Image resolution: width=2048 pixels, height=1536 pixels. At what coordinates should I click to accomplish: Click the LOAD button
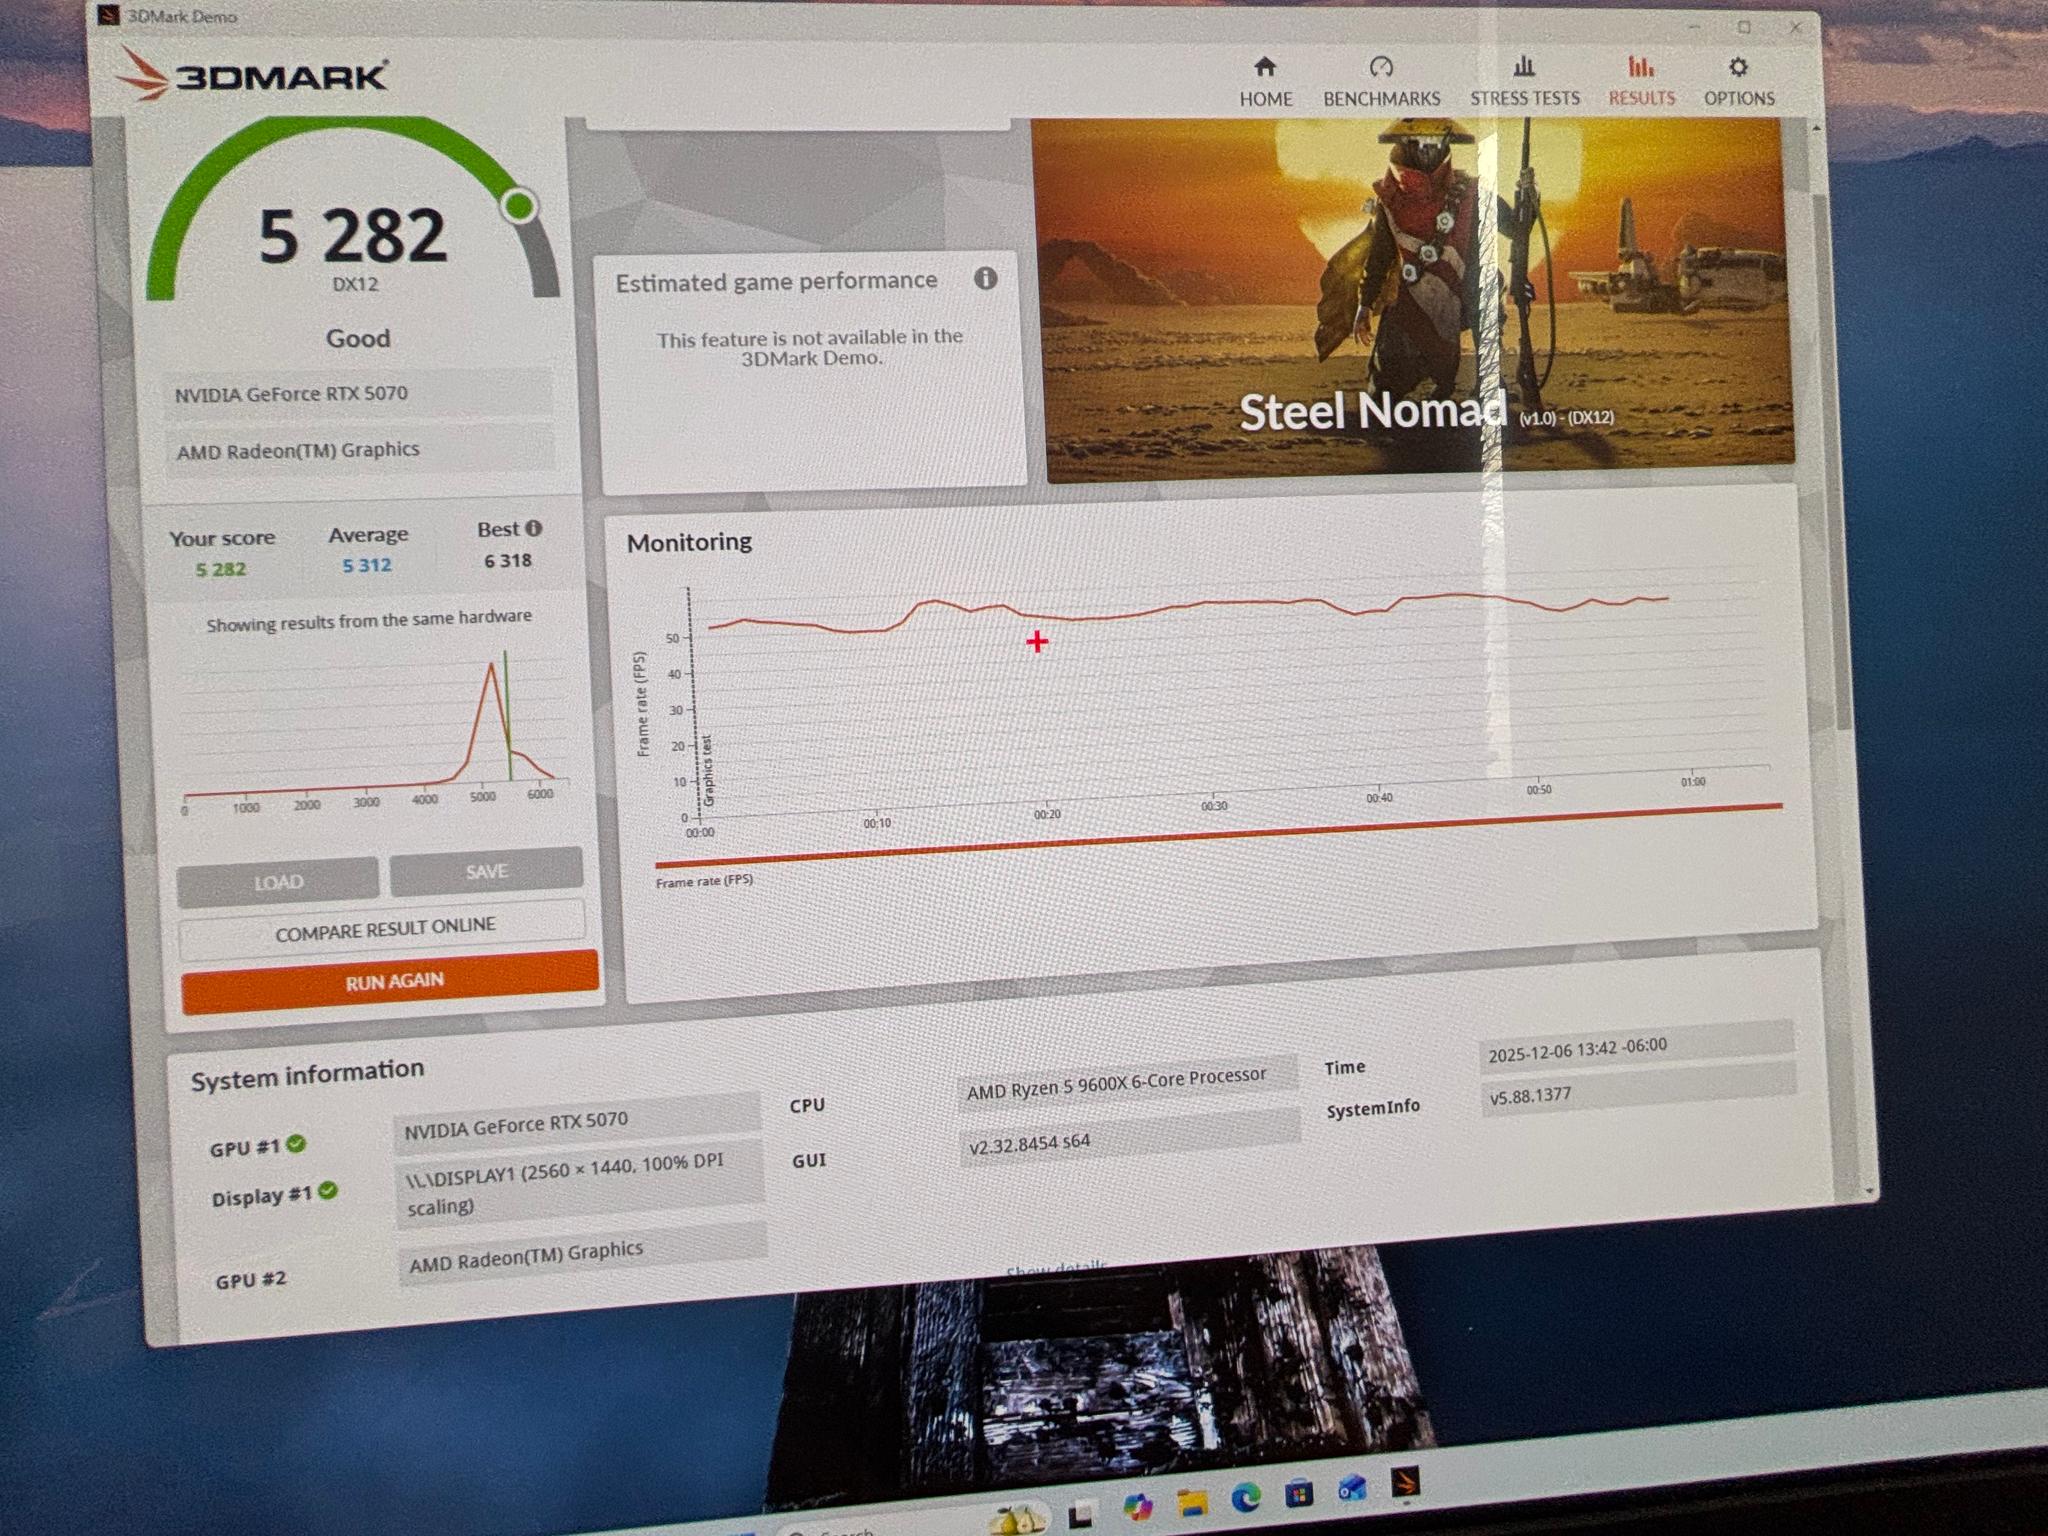tap(278, 882)
